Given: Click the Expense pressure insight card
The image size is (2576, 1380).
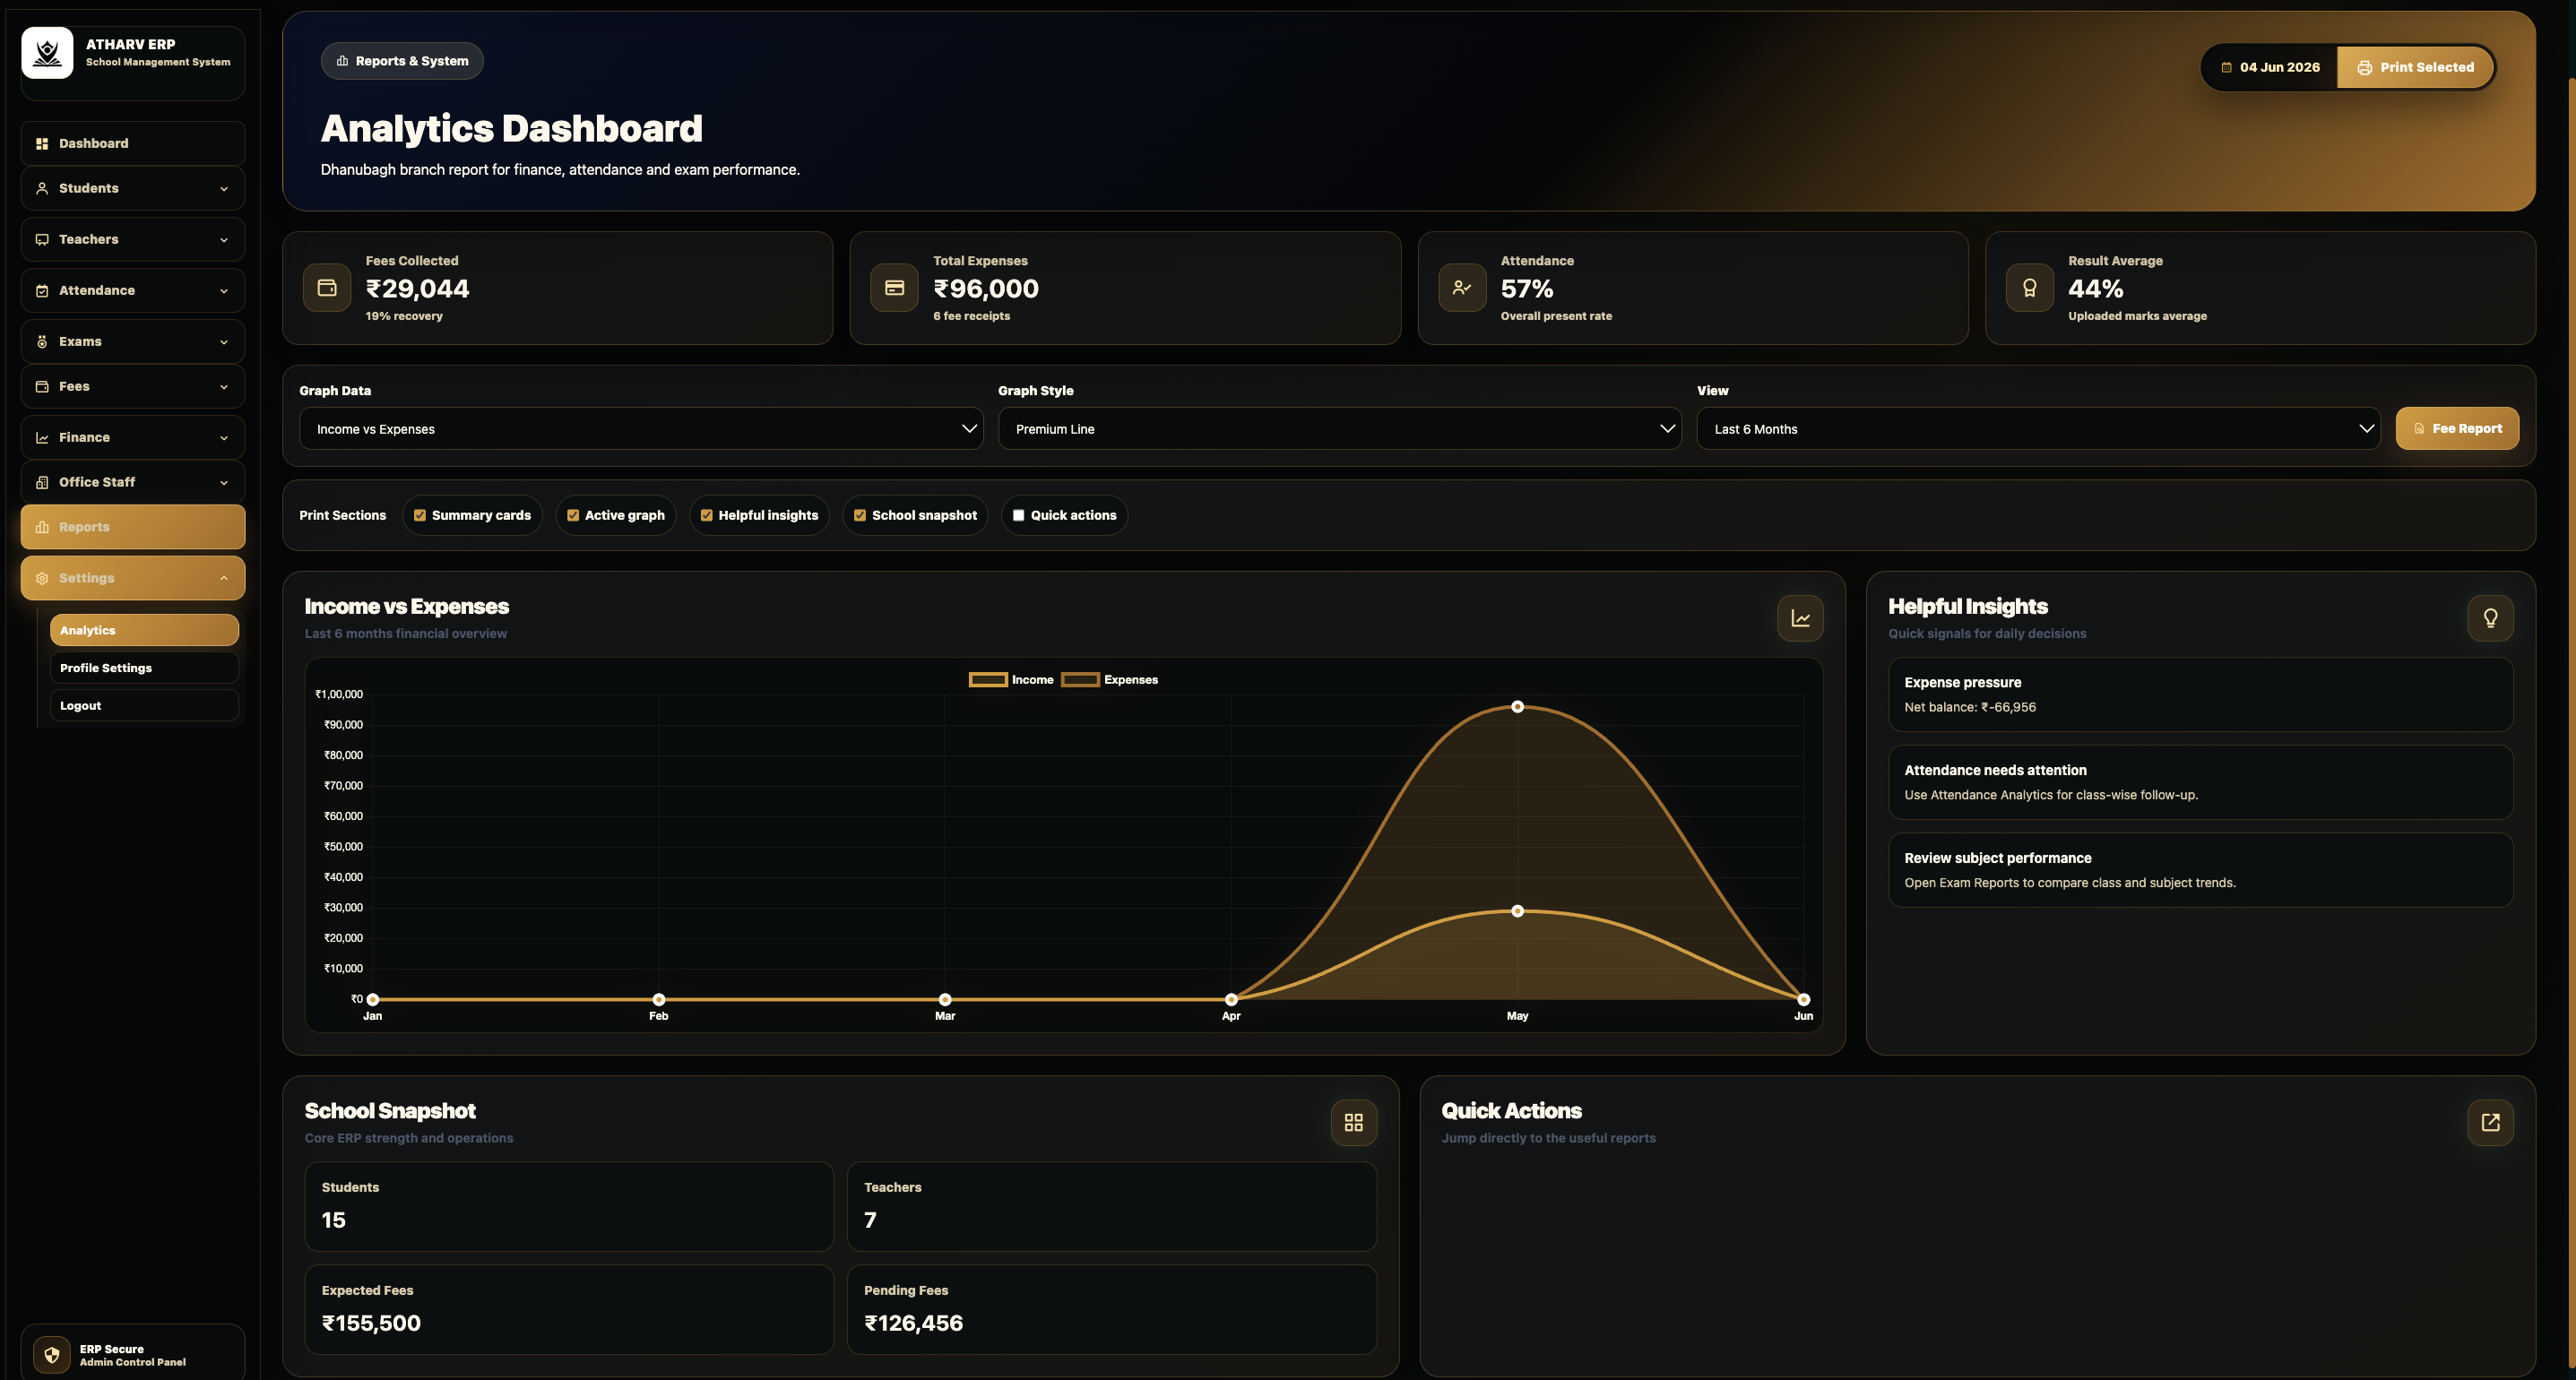Looking at the screenshot, I should pyautogui.click(x=2200, y=695).
